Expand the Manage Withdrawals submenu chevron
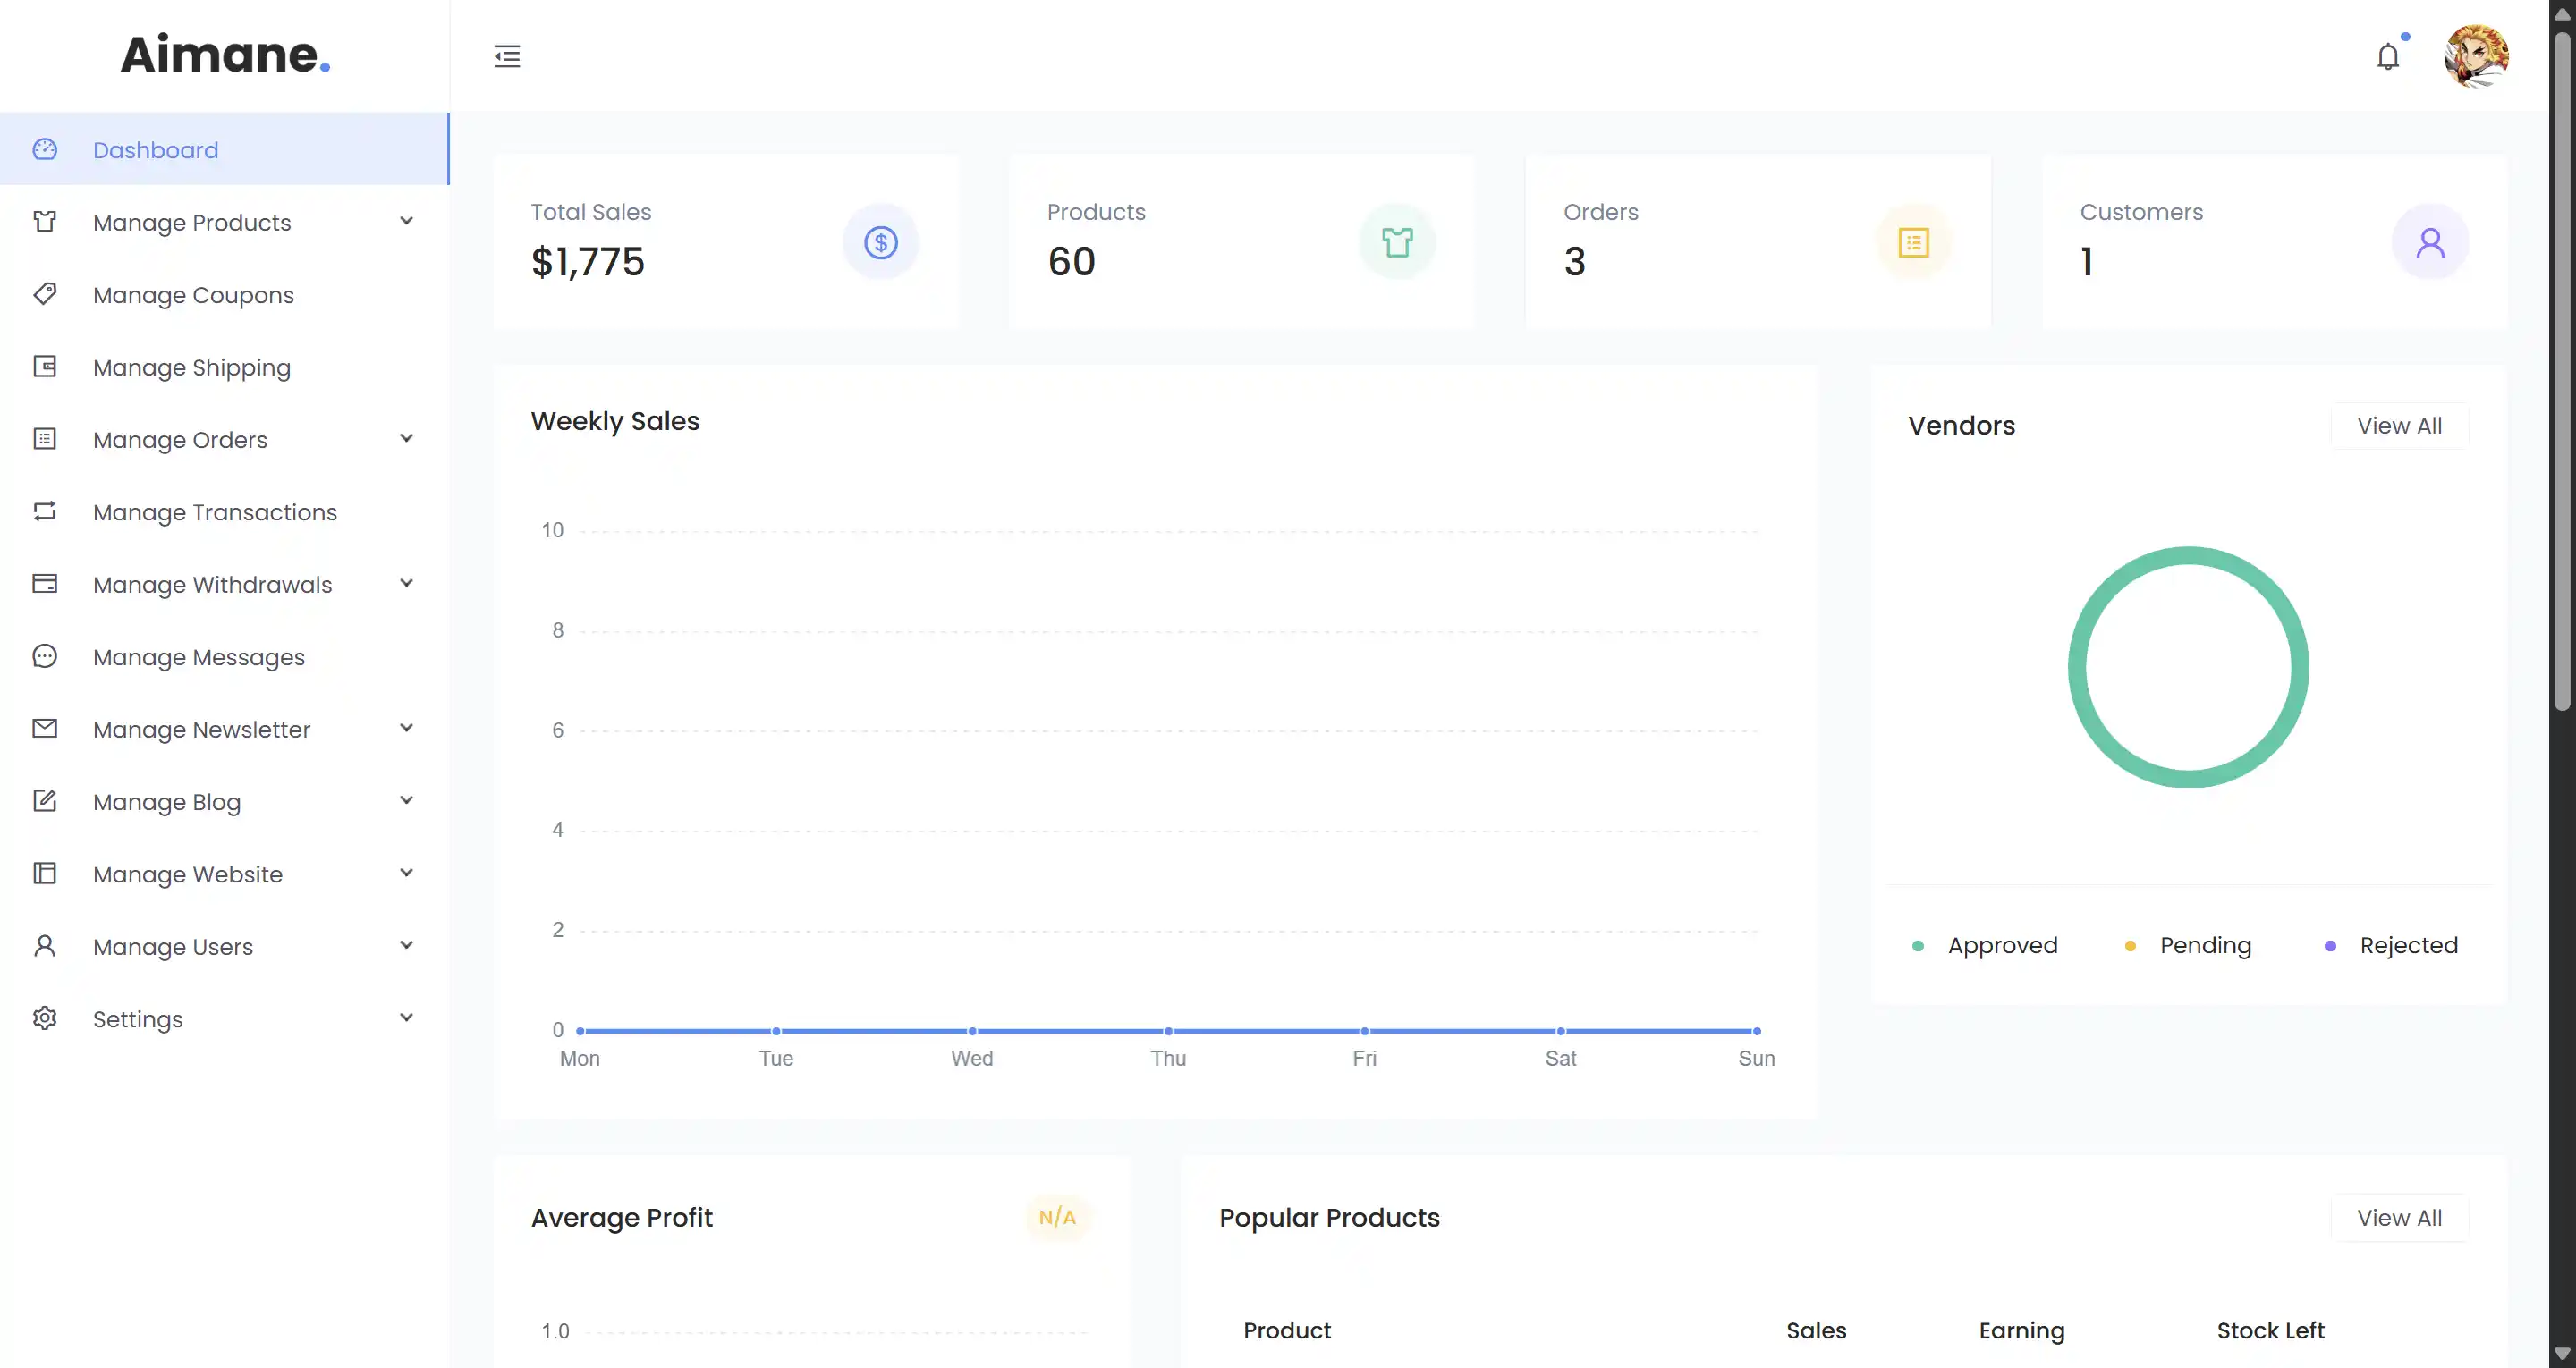 pyautogui.click(x=406, y=583)
